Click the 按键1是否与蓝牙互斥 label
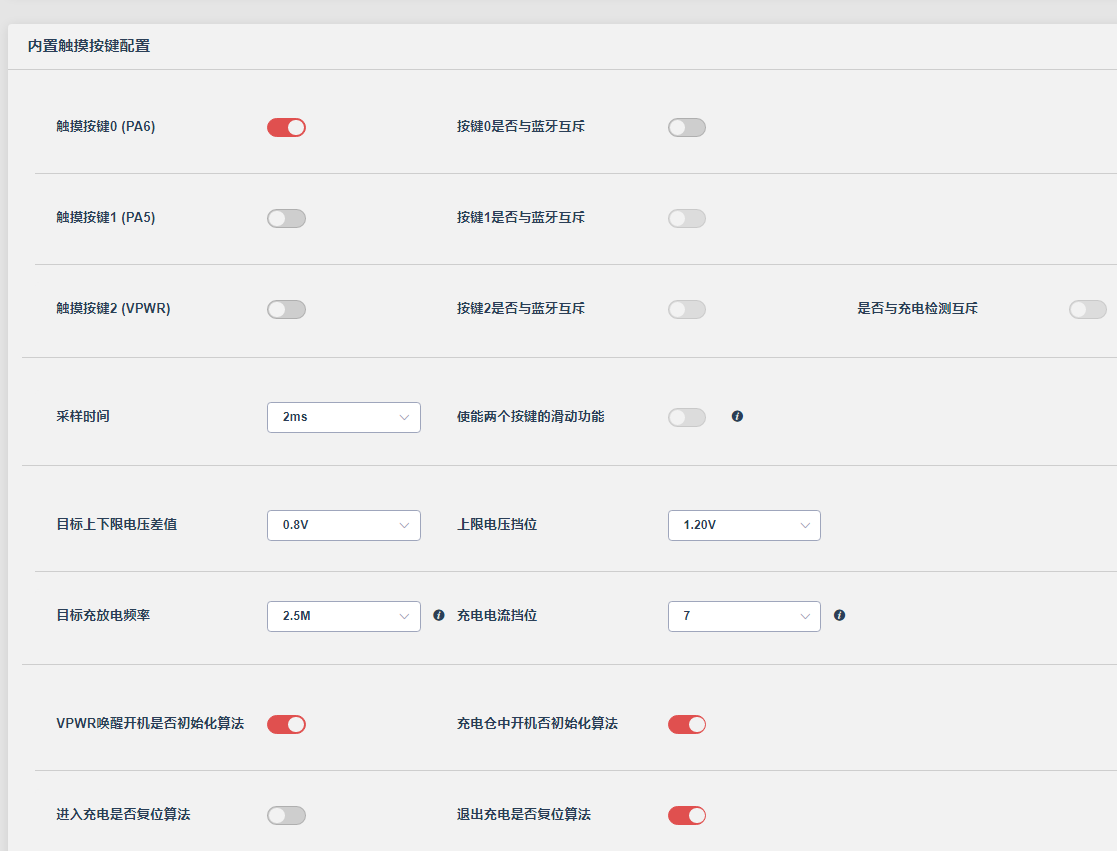The height and width of the screenshot is (851, 1117). [521, 218]
